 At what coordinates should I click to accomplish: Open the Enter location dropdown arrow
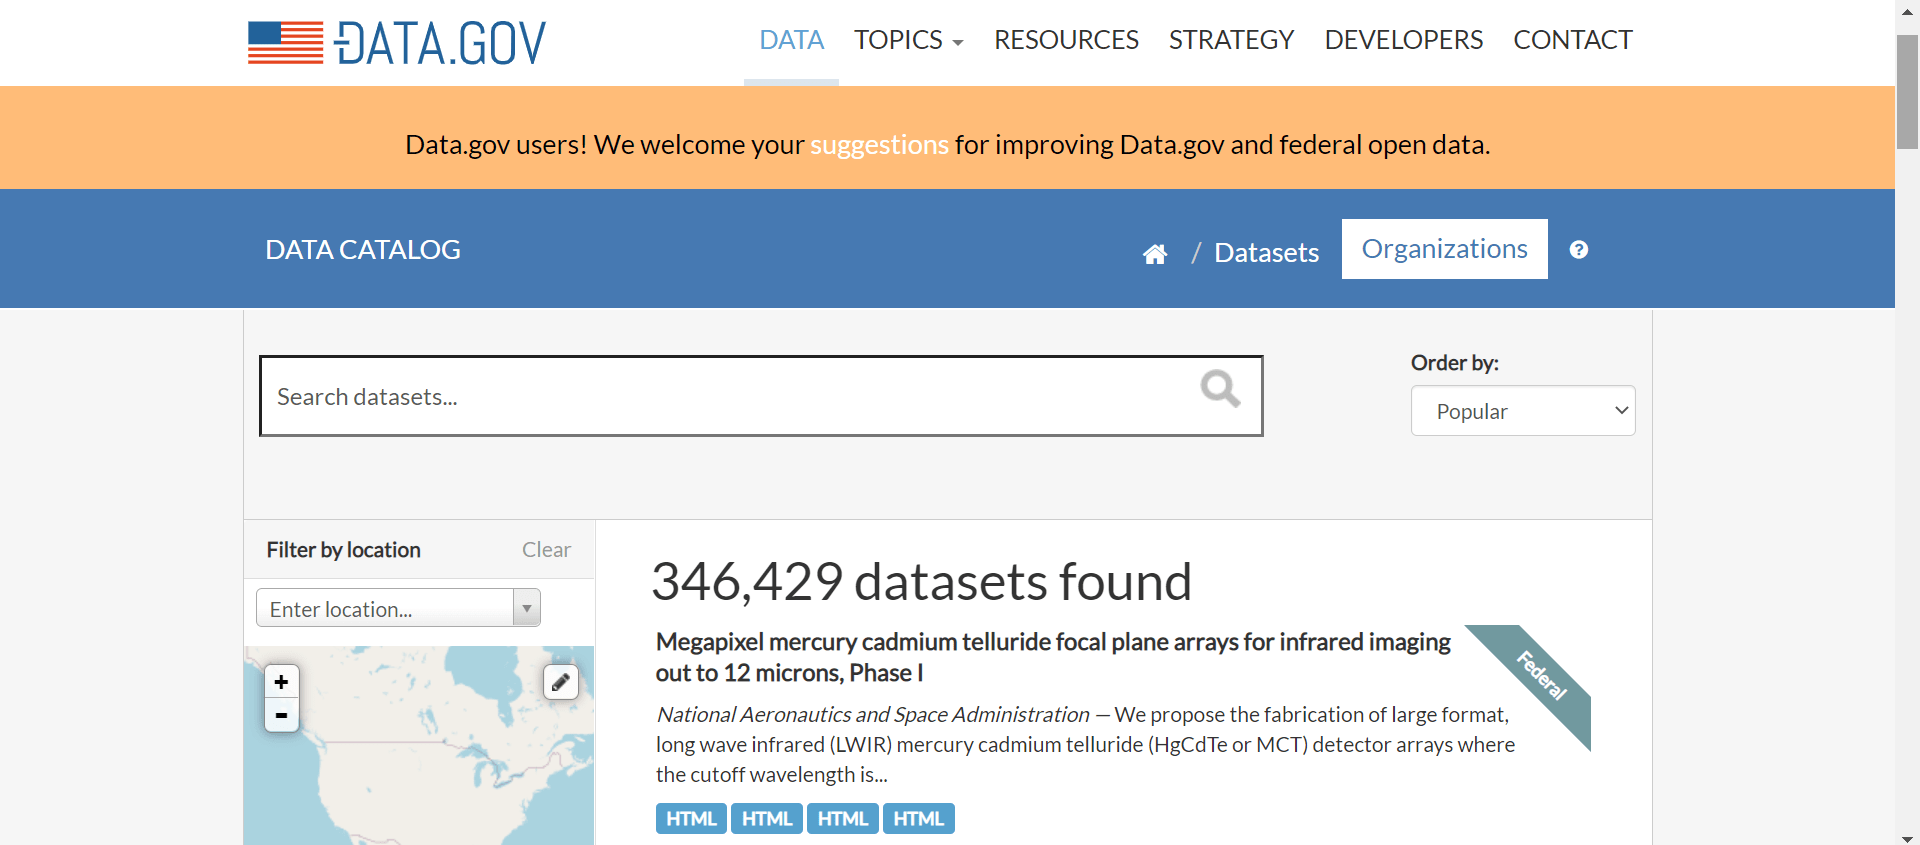pyautogui.click(x=526, y=608)
